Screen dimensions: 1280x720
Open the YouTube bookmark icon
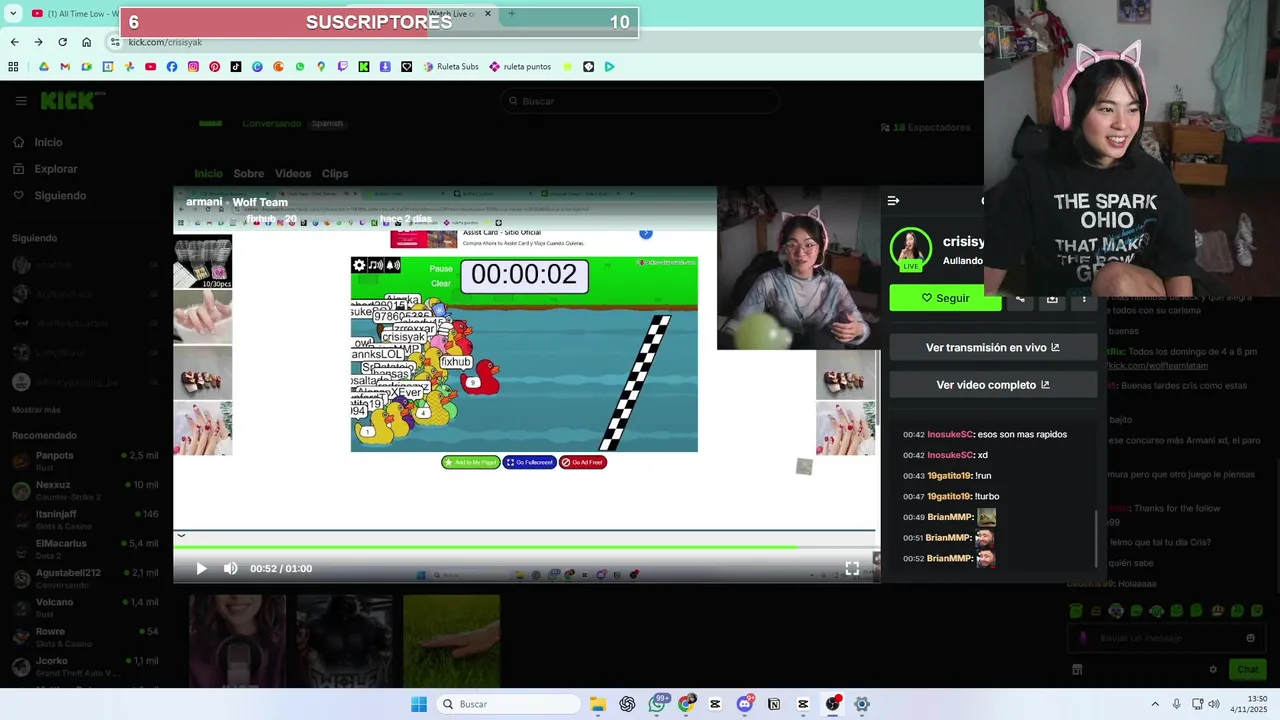coord(150,67)
